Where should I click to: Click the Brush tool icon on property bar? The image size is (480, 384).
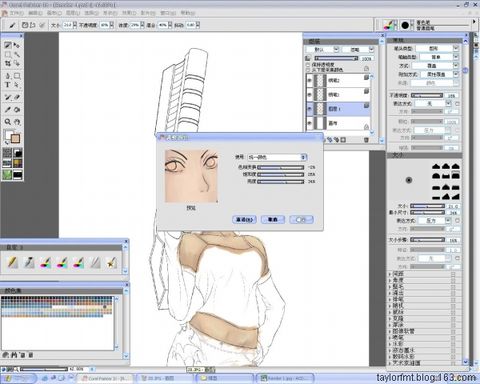[x=12, y=25]
